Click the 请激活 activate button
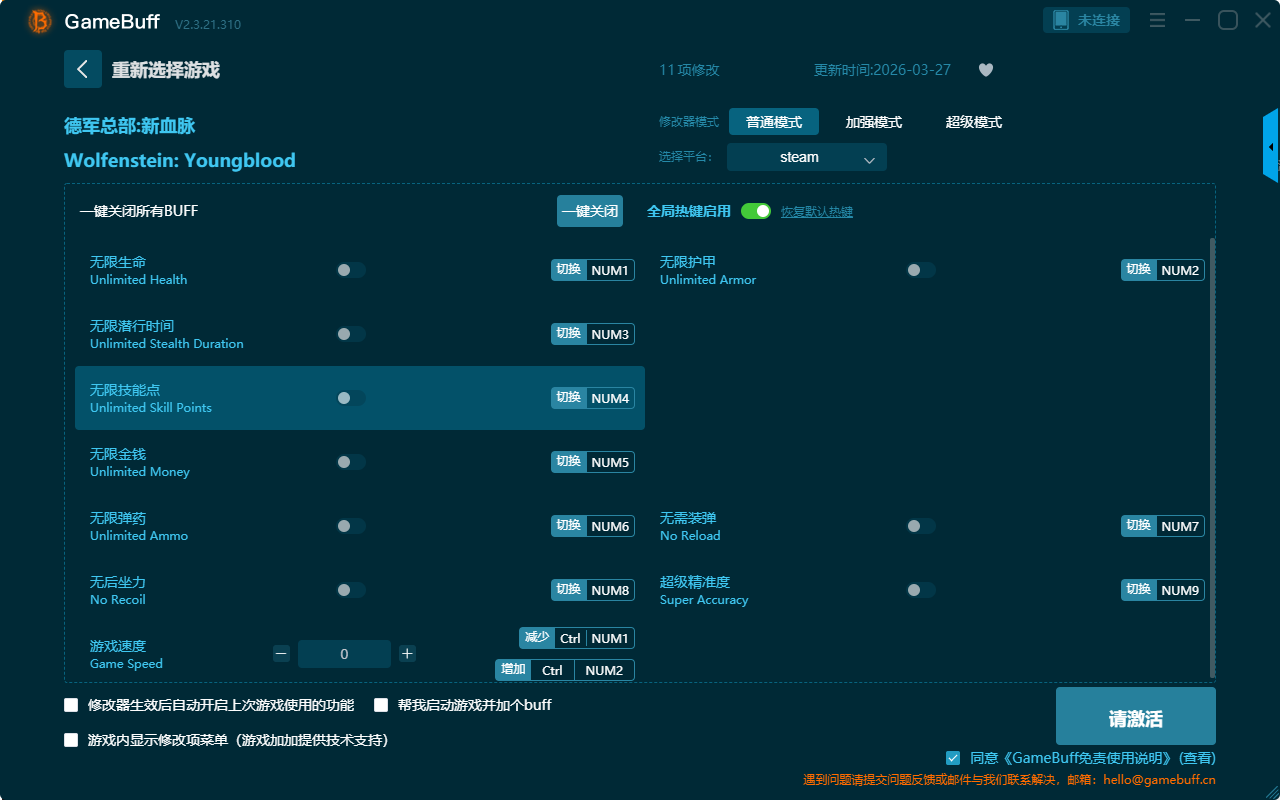The width and height of the screenshot is (1280, 800). click(1135, 717)
